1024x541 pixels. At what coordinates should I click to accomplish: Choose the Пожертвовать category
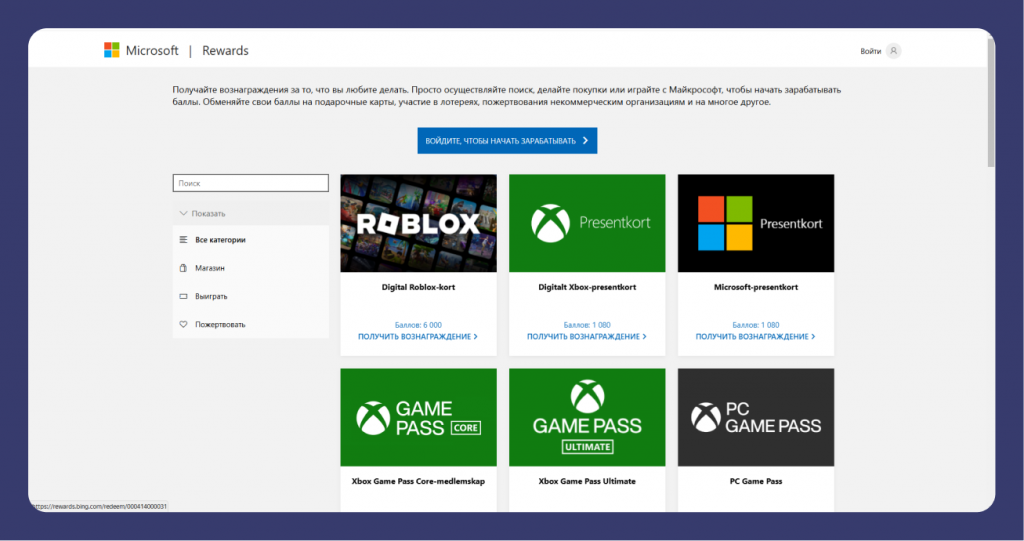[220, 324]
